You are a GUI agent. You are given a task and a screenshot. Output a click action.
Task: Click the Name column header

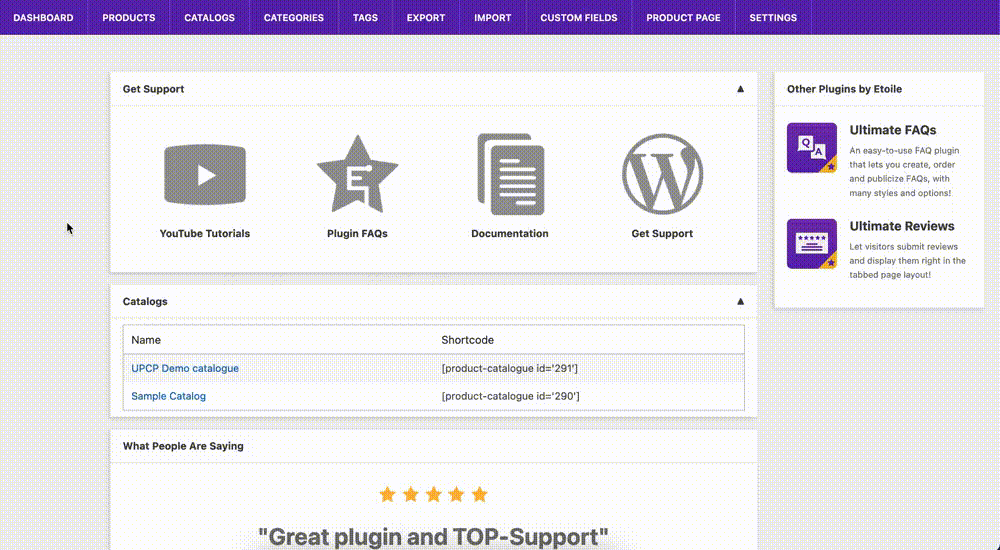pyautogui.click(x=146, y=340)
